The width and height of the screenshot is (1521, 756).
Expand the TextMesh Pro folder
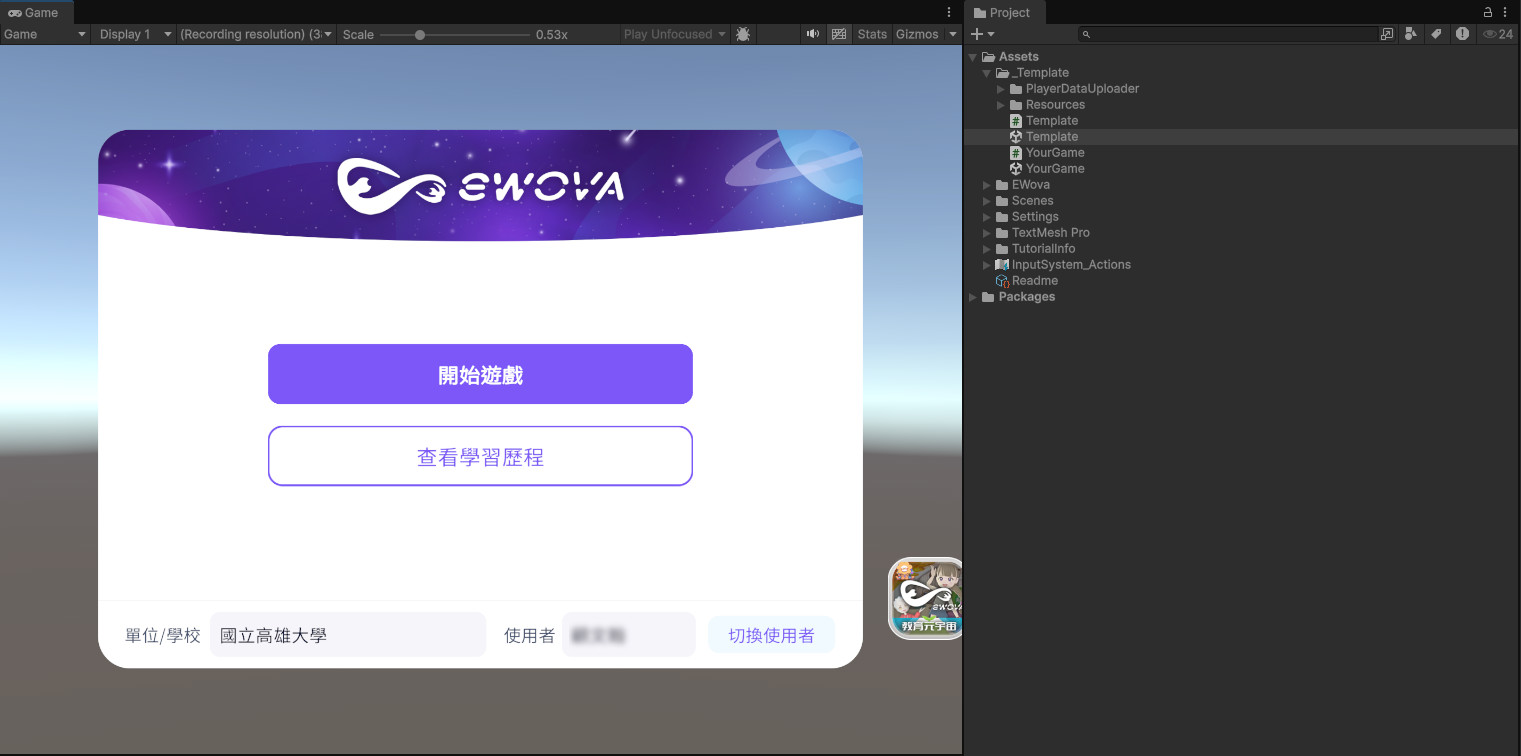pos(987,233)
